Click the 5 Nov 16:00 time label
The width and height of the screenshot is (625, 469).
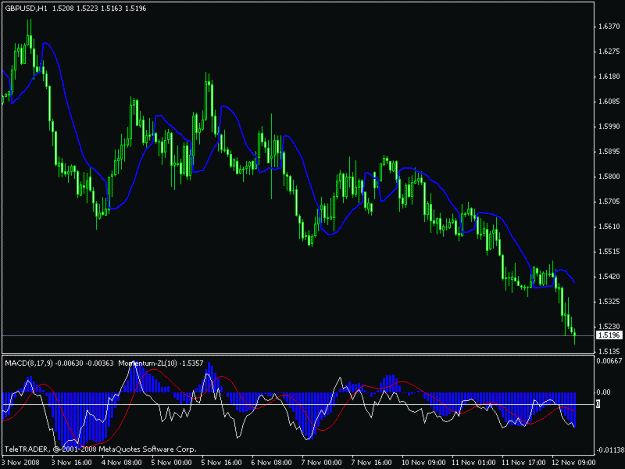pos(221,463)
